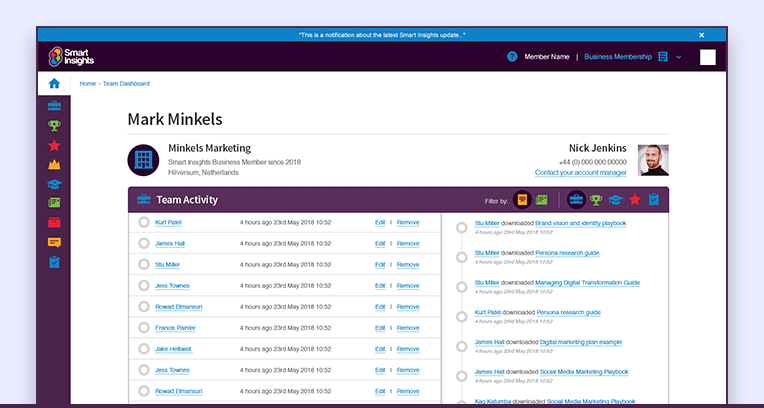The image size is (764, 408).
Task: Select the red archive box sidebar icon
Action: pyautogui.click(x=54, y=222)
